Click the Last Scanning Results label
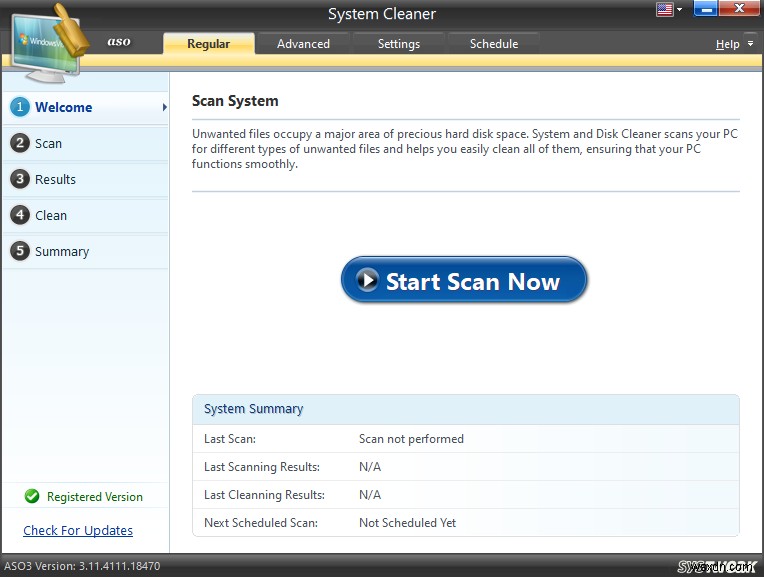 pyautogui.click(x=262, y=466)
